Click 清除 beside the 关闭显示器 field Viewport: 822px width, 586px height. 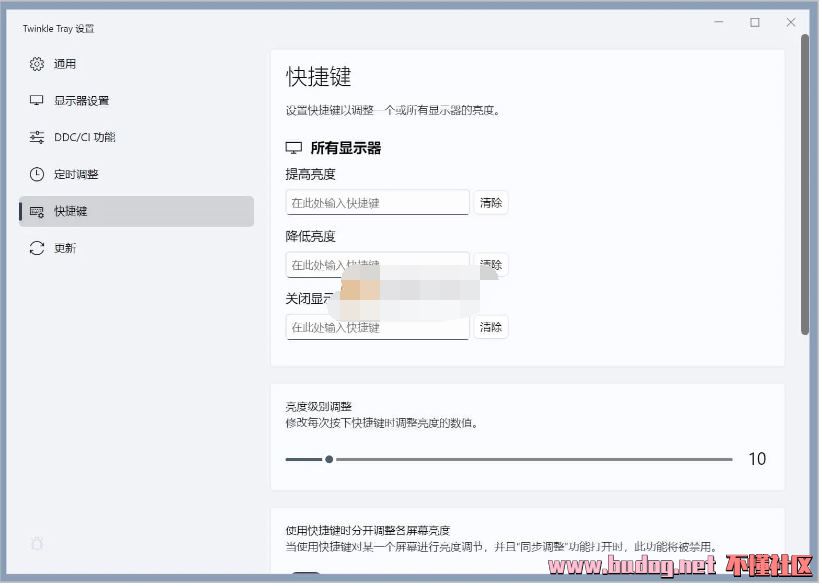click(491, 327)
